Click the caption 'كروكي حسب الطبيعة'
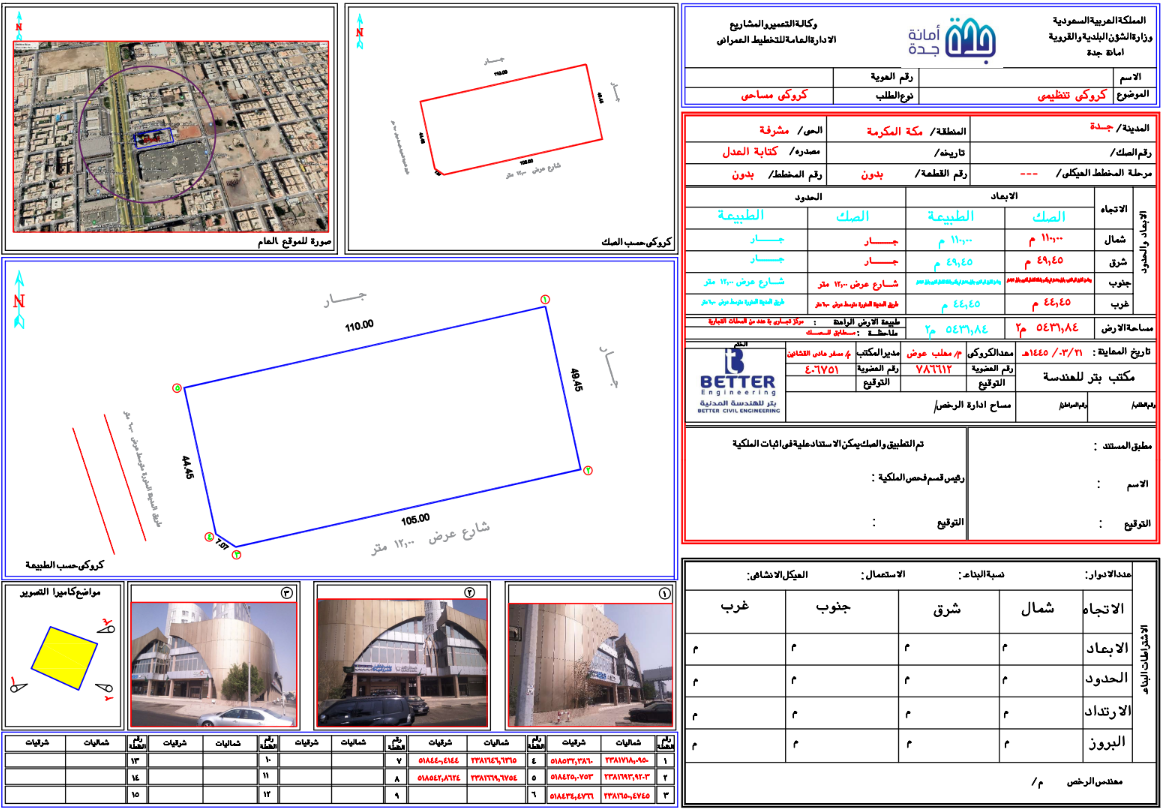Viewport: 1168px width, 809px height. coord(65,565)
